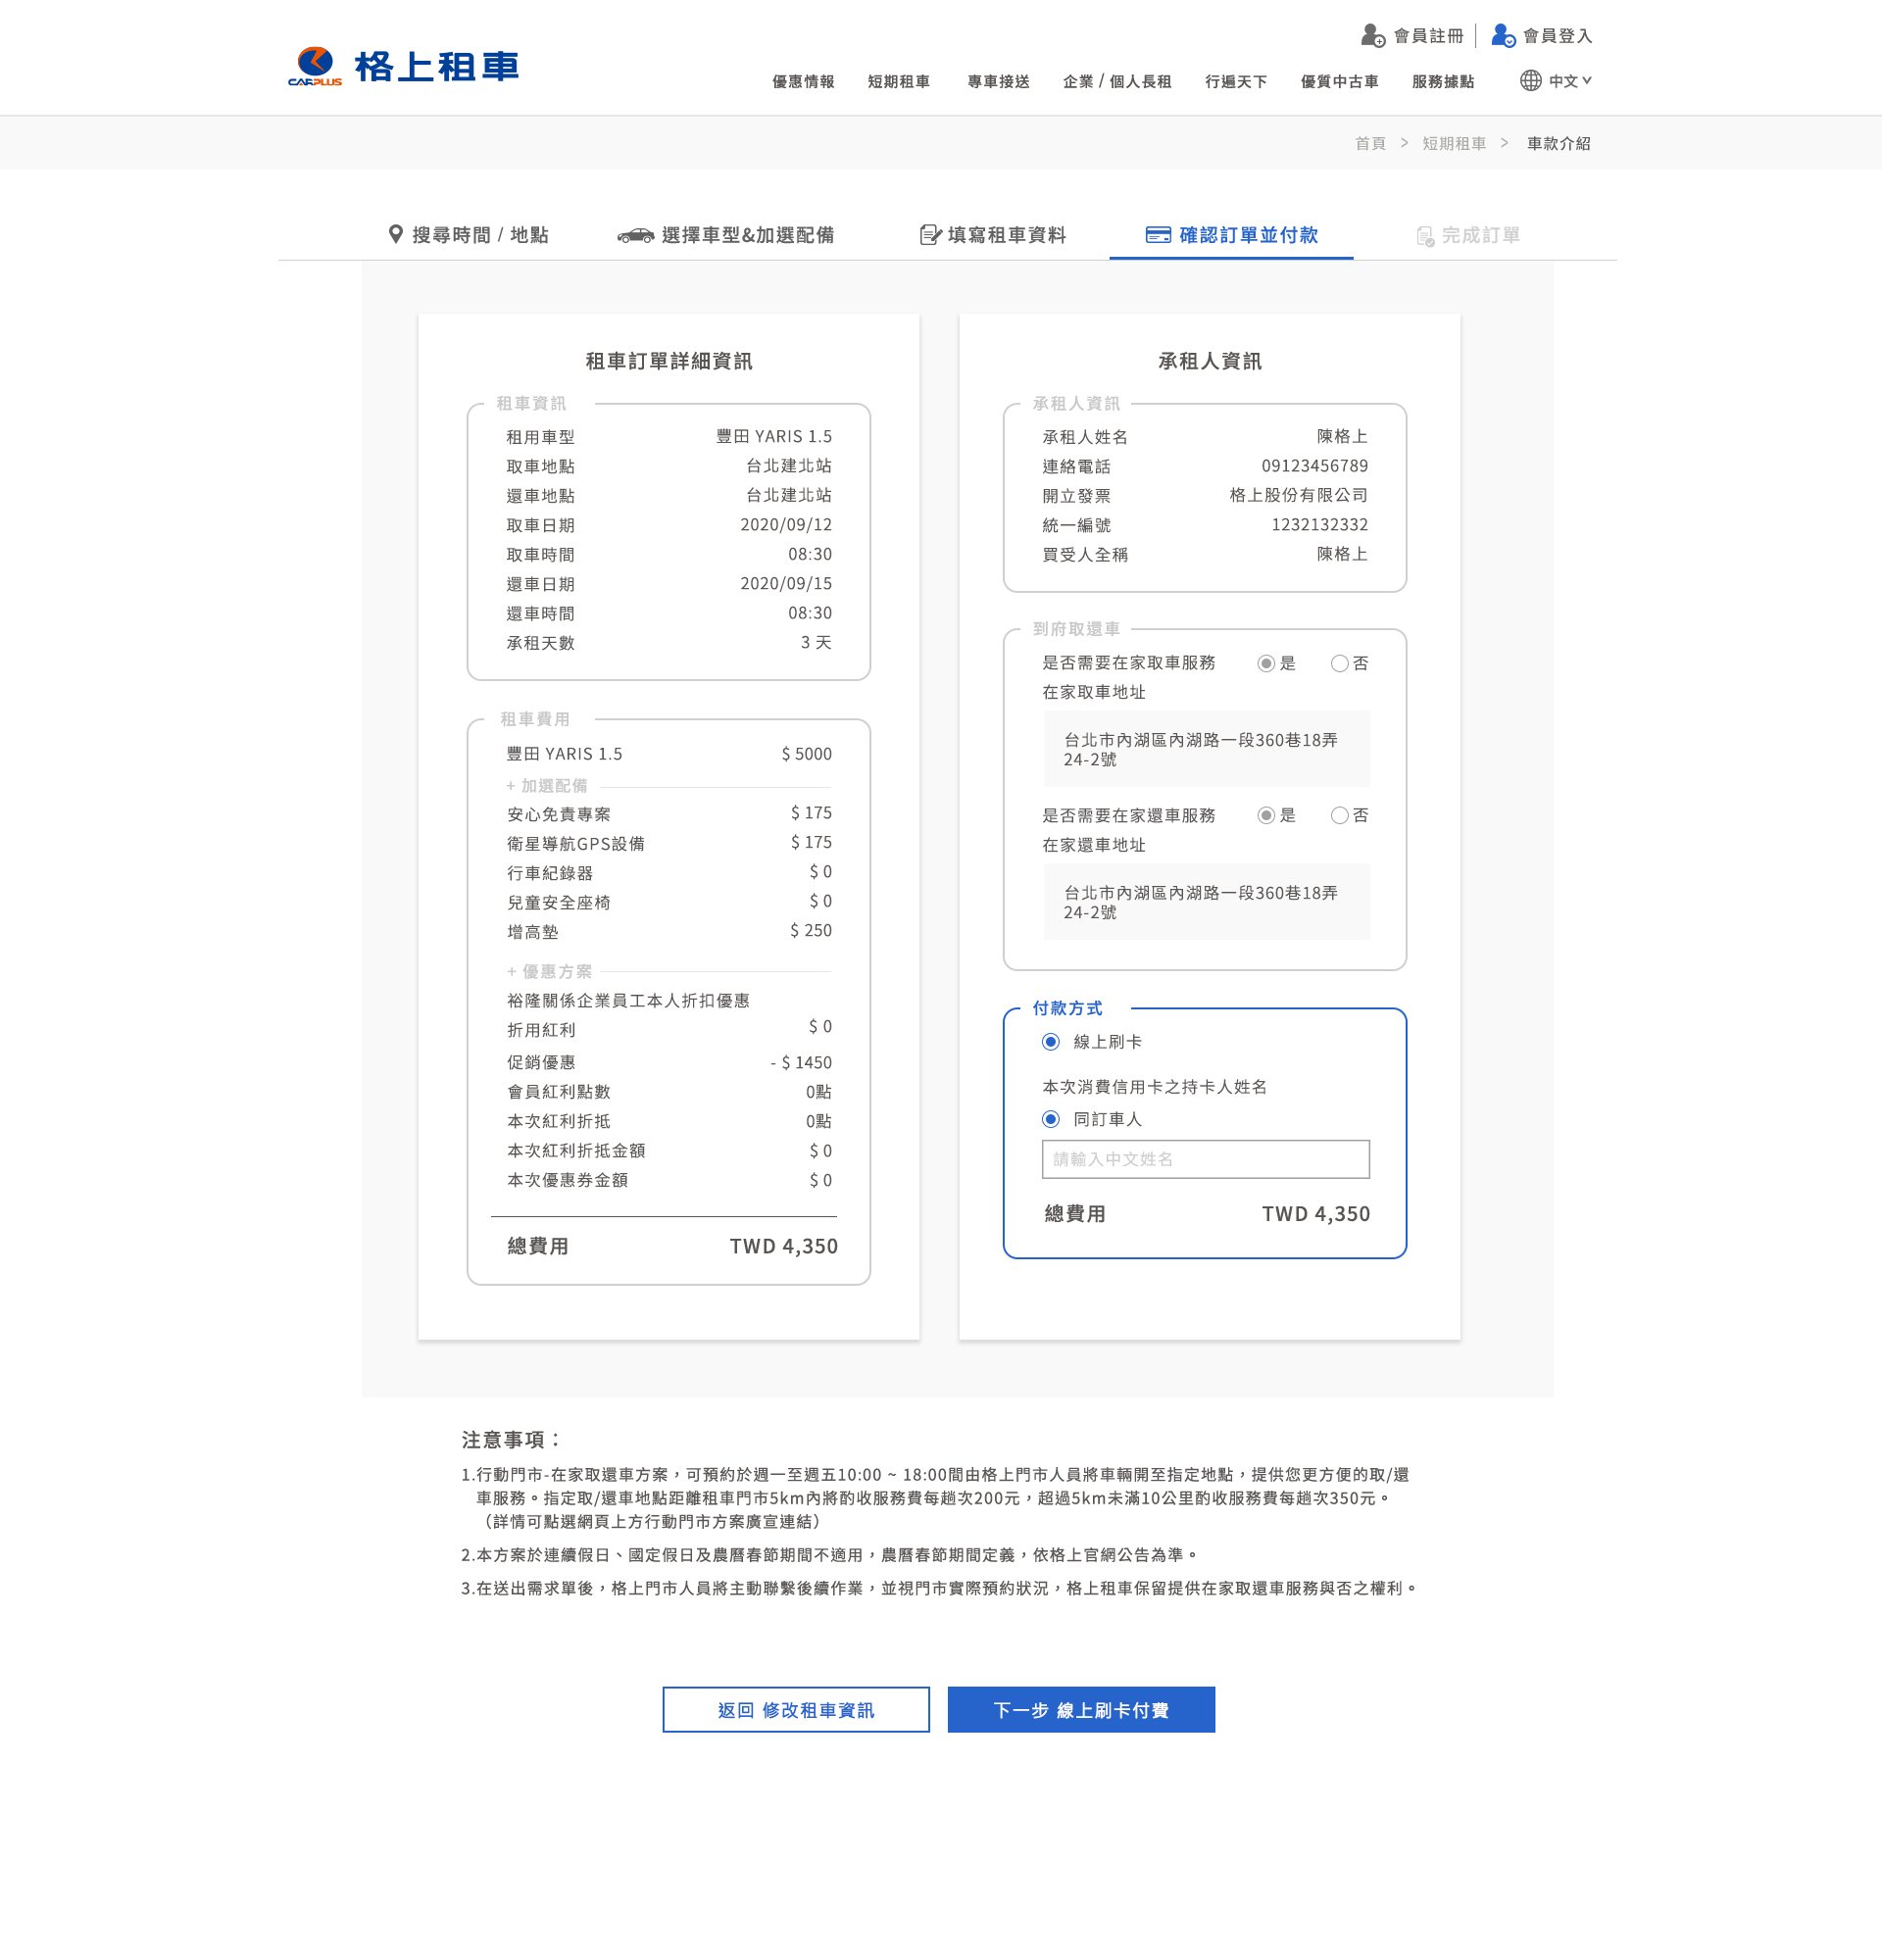Click the credit card icon for confirm order

[1158, 235]
